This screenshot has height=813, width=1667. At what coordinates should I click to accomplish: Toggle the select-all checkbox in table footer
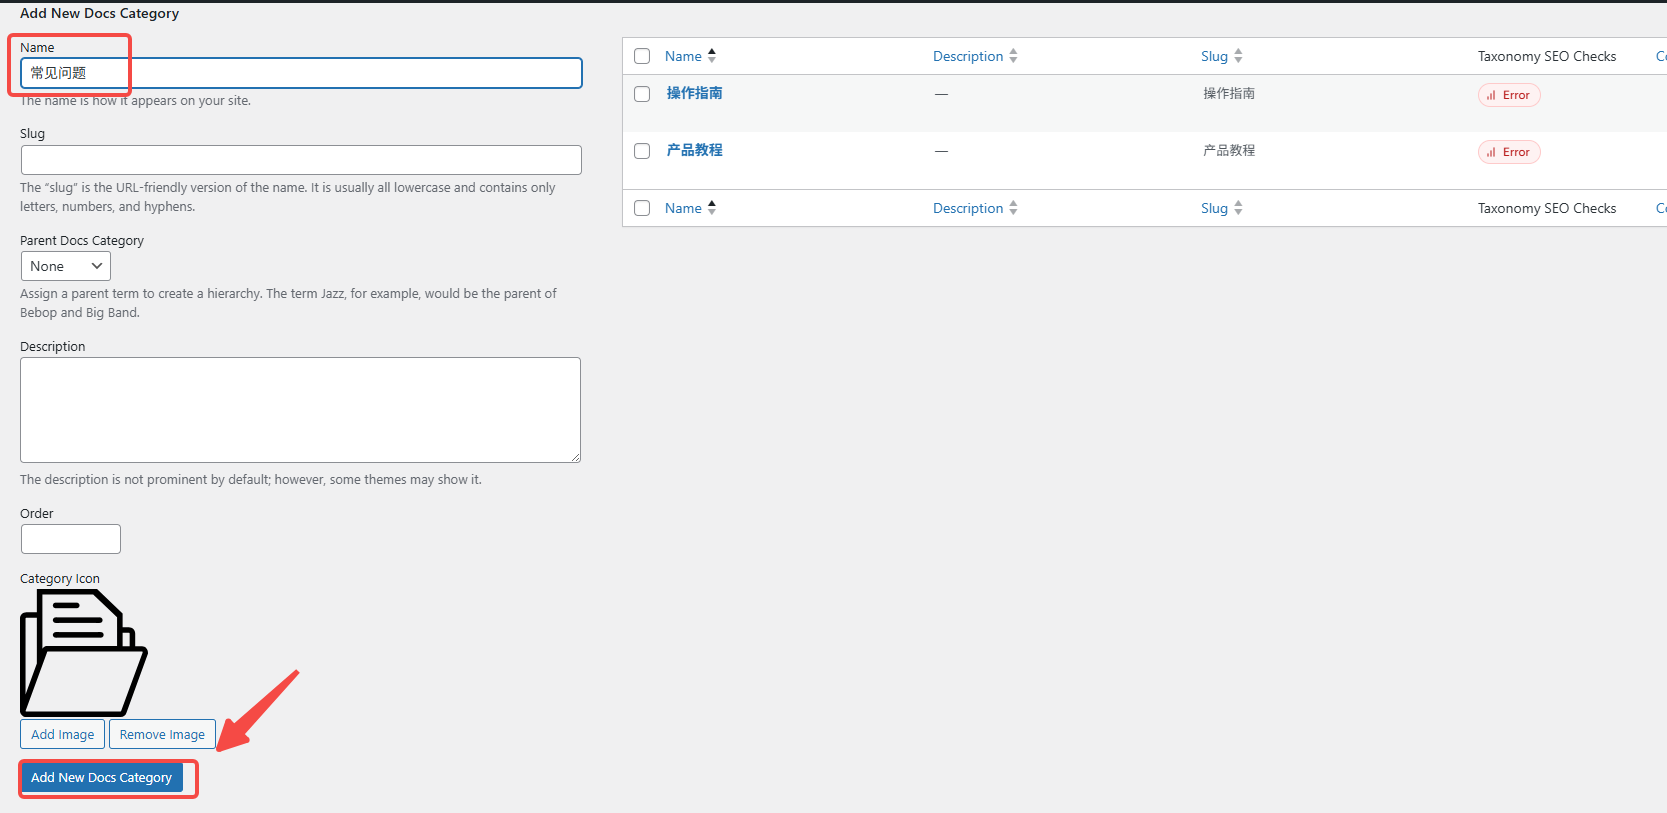(x=642, y=208)
